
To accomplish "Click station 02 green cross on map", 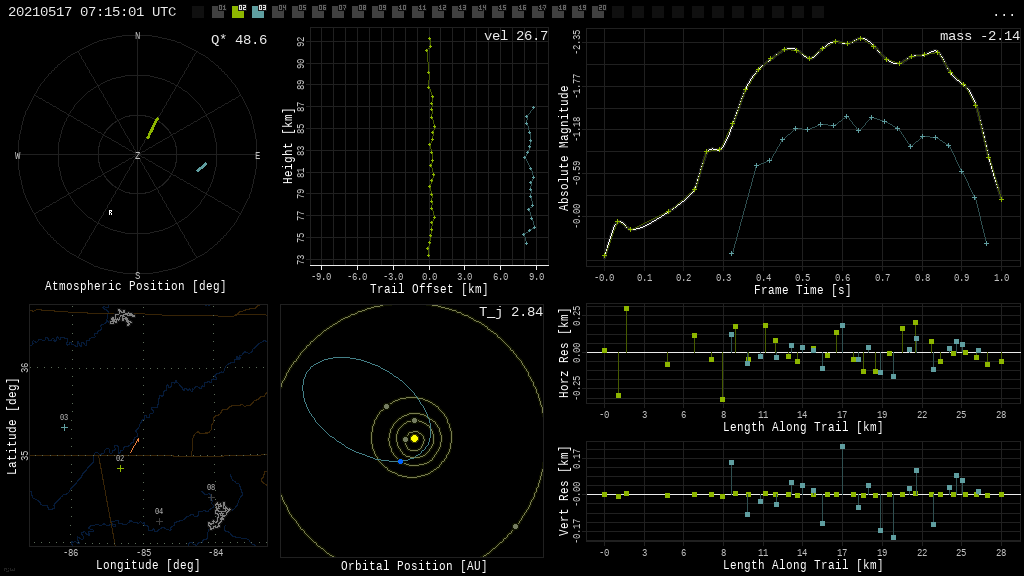I will click(x=120, y=468).
